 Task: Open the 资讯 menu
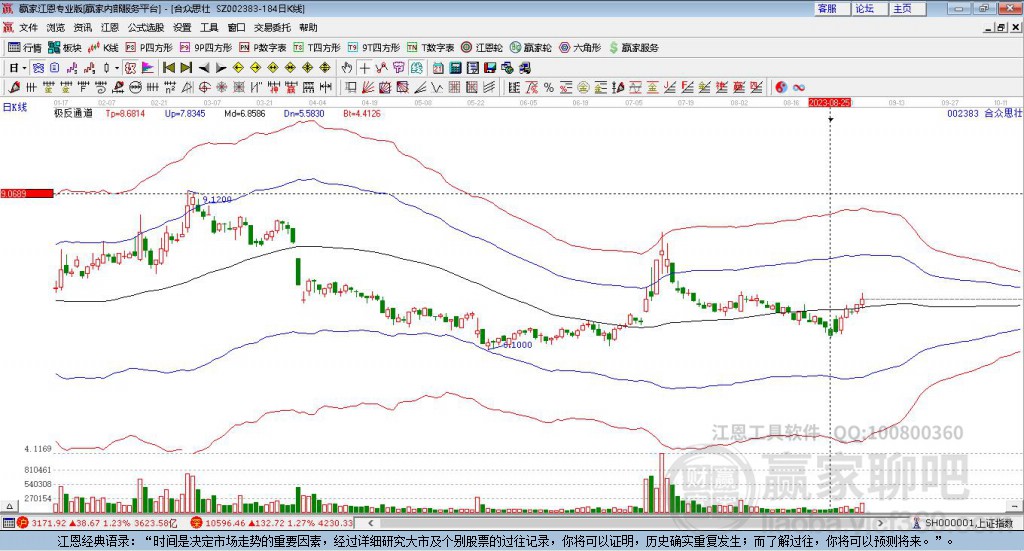pyautogui.click(x=82, y=27)
